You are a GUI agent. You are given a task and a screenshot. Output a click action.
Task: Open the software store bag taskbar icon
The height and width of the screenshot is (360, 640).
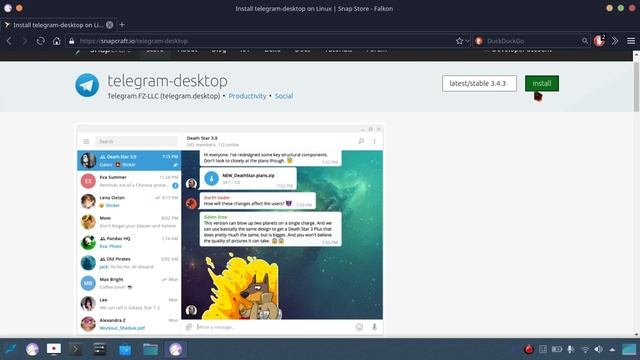tap(125, 350)
